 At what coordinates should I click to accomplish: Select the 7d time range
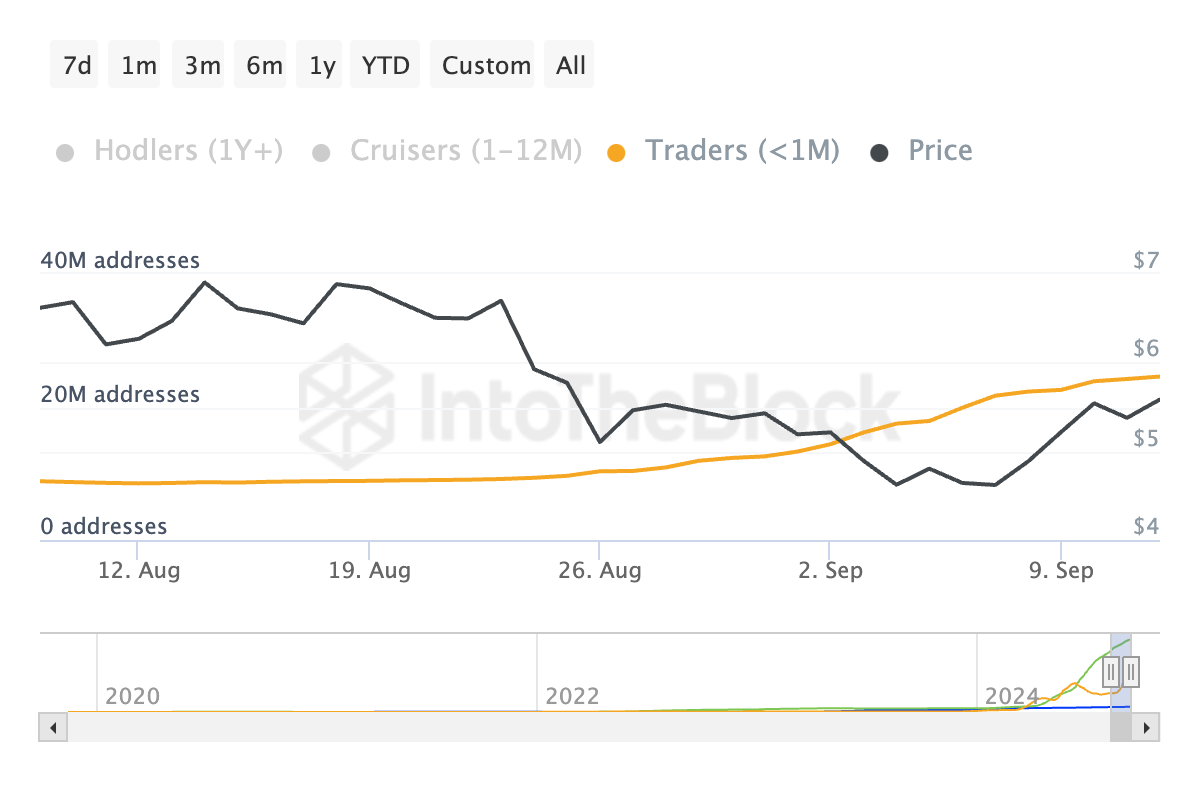pyautogui.click(x=77, y=66)
